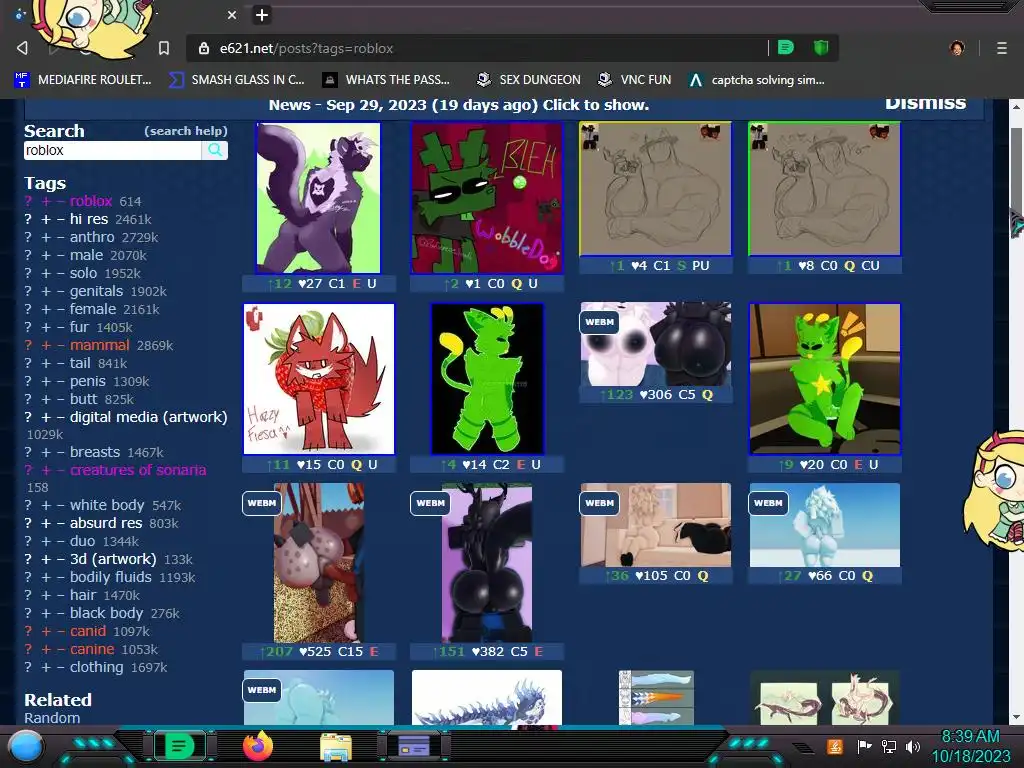Viewport: 1024px width, 768px height.
Task: Click the Random link under Related
Action: coord(52,718)
